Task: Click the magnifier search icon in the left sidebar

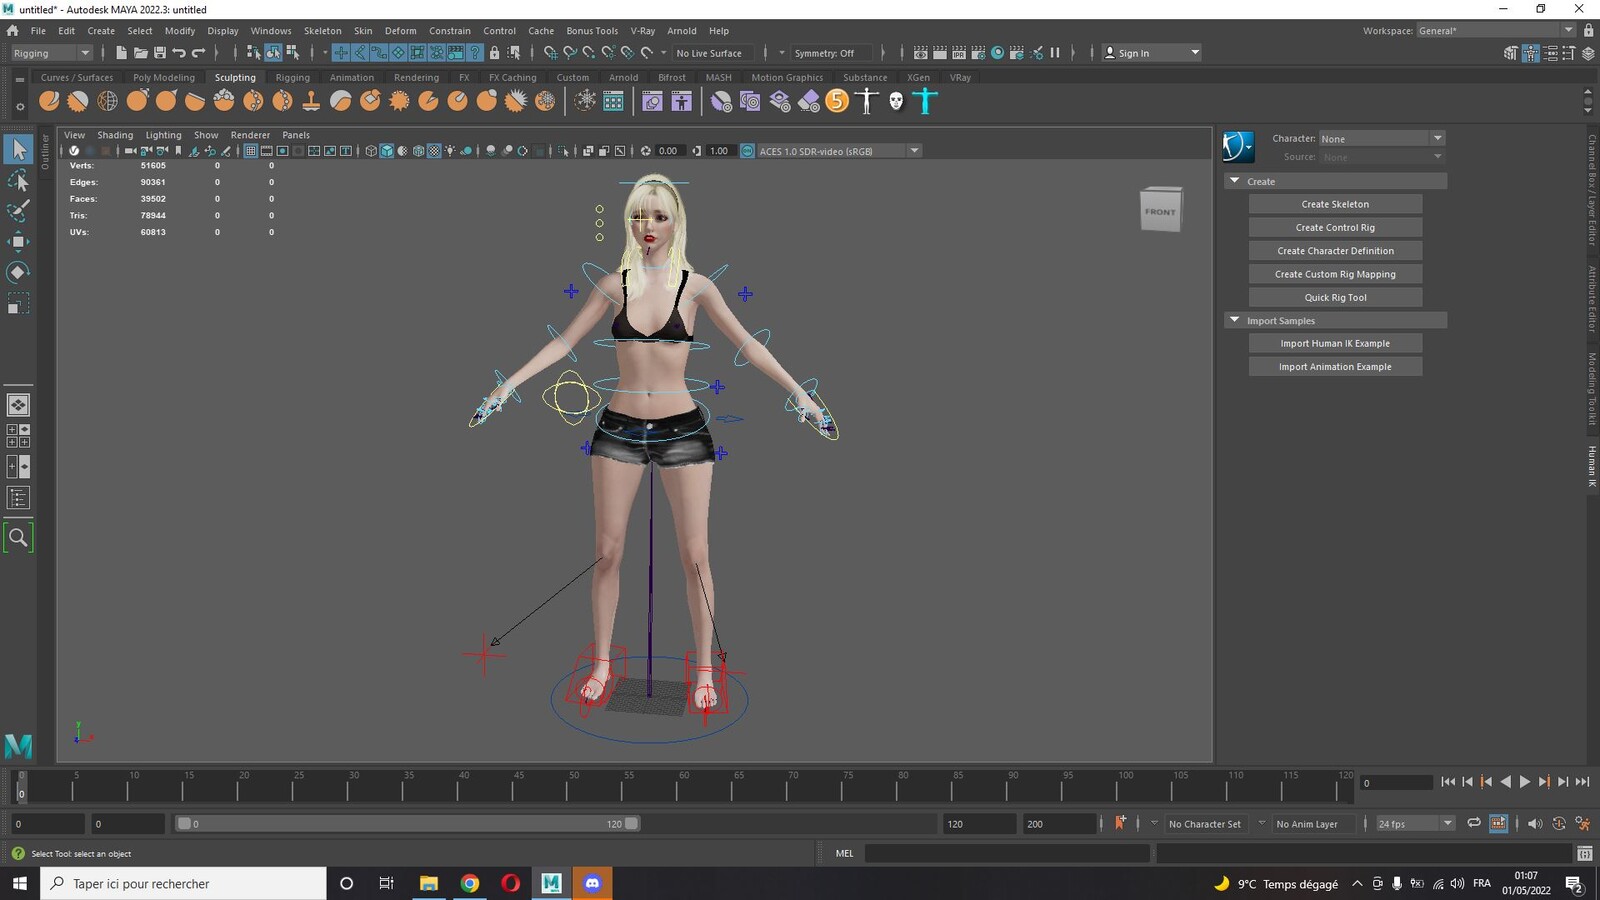Action: (x=18, y=538)
